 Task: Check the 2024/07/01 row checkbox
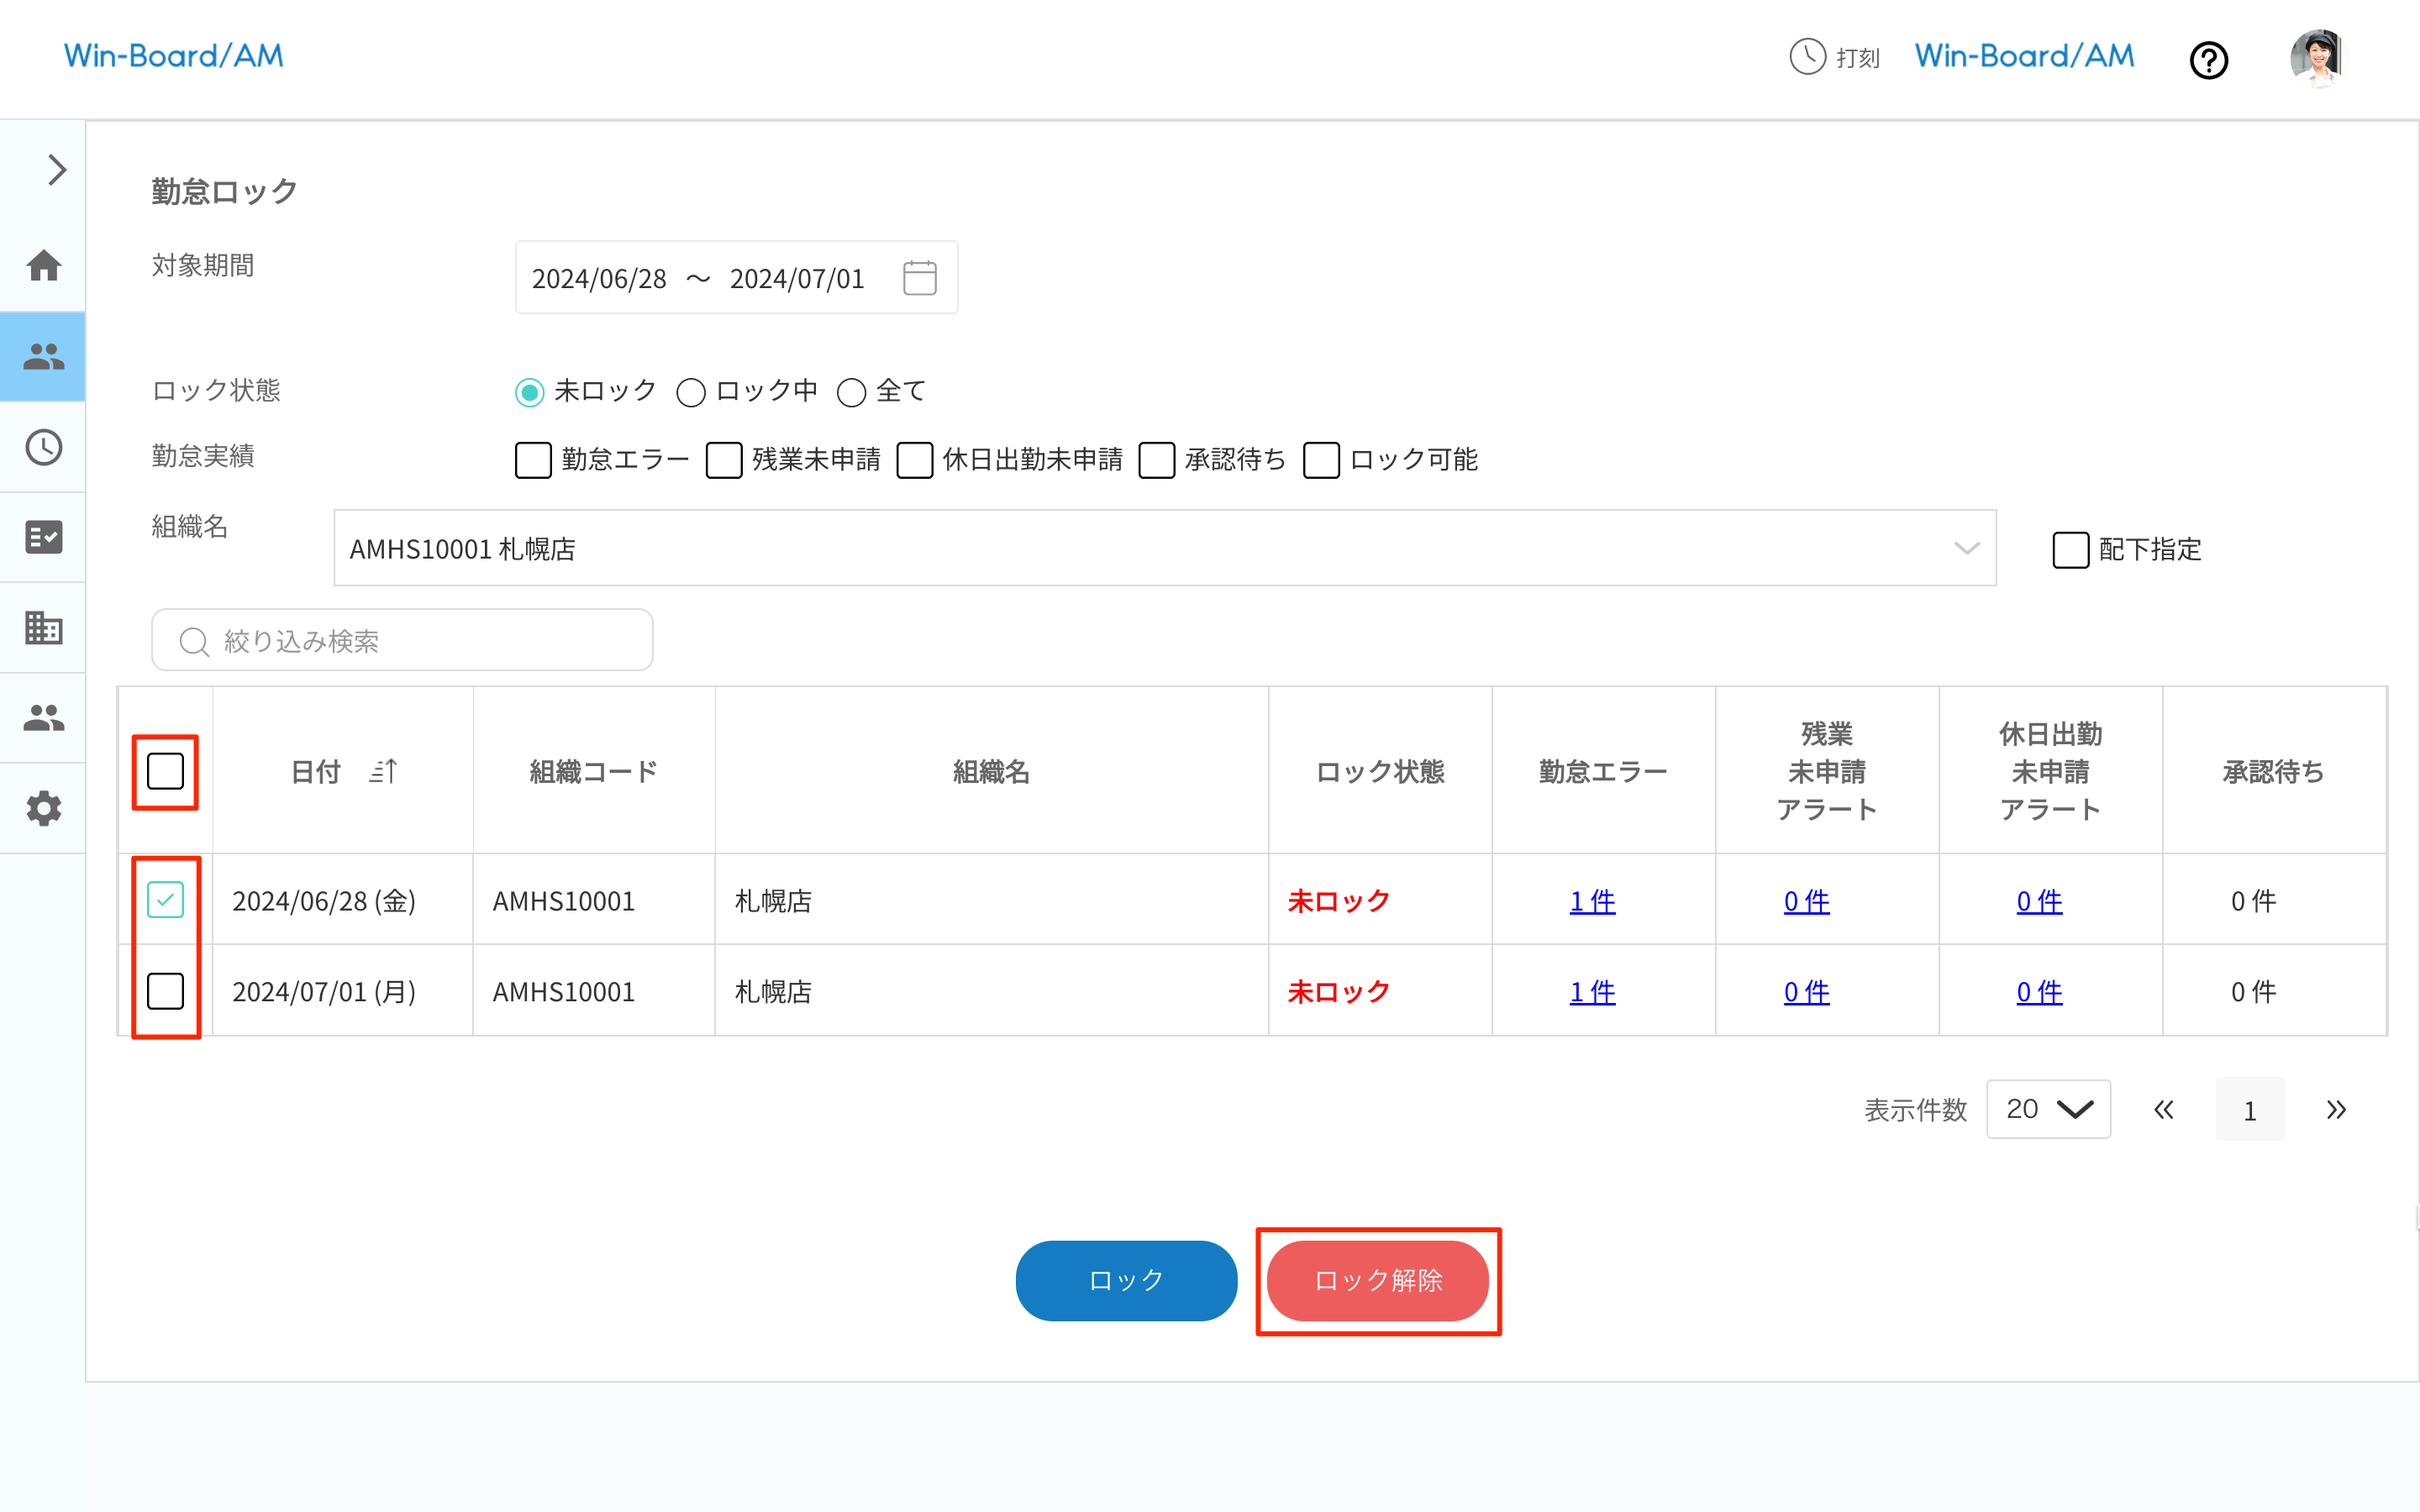(x=165, y=991)
